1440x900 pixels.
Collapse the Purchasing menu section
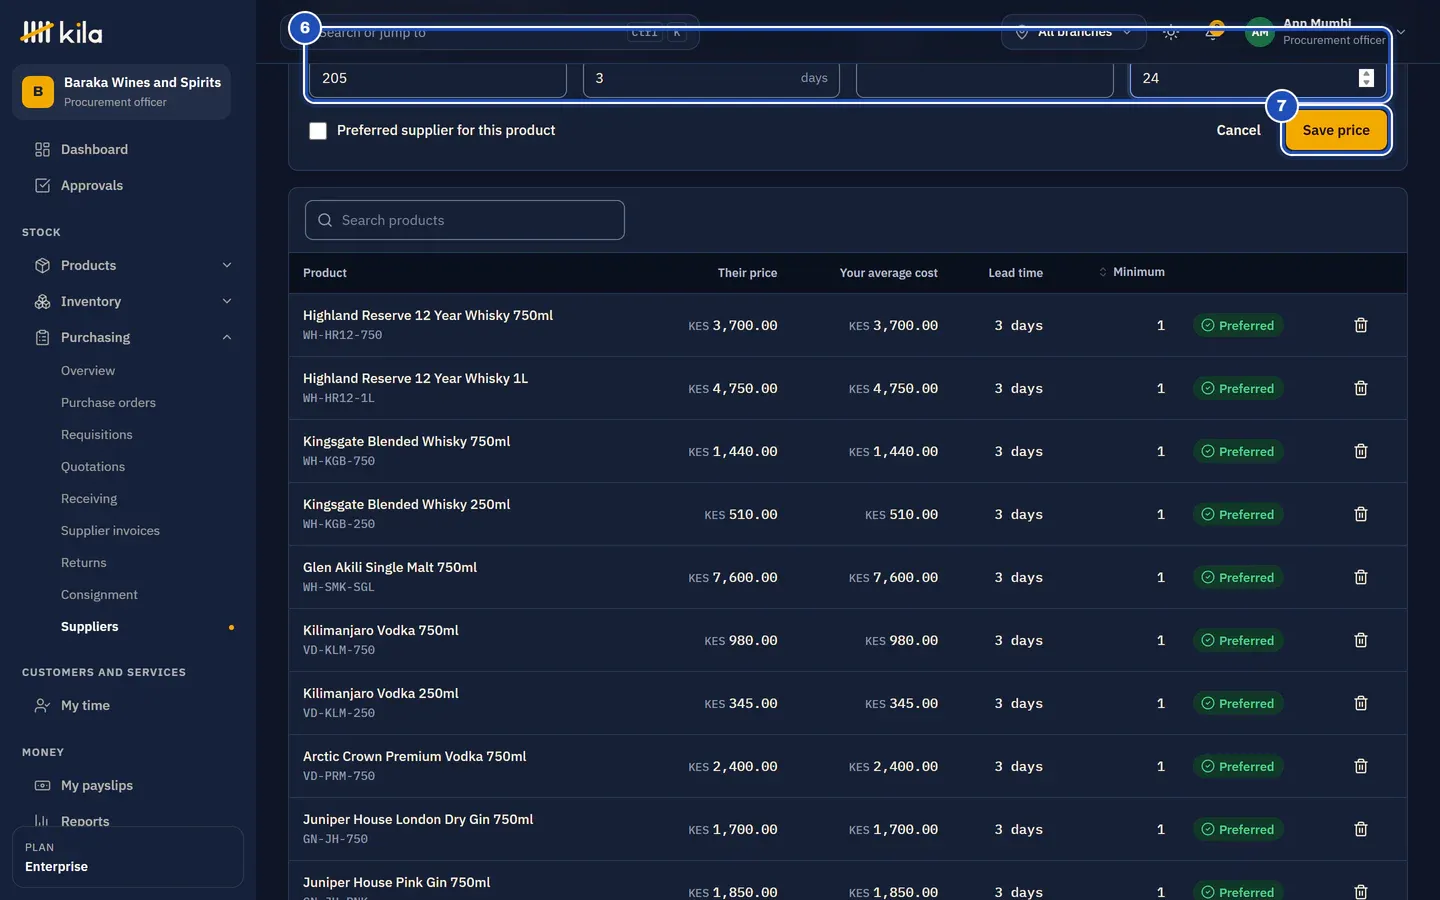coord(133,337)
